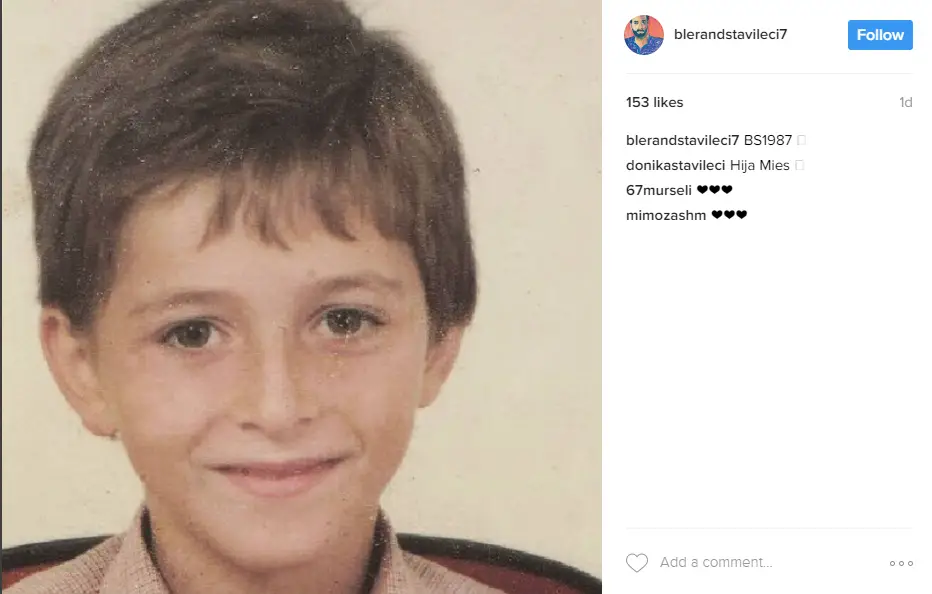The width and height of the screenshot is (932, 594).
Task: Open 67murseli commenter profile
Action: [x=659, y=190]
